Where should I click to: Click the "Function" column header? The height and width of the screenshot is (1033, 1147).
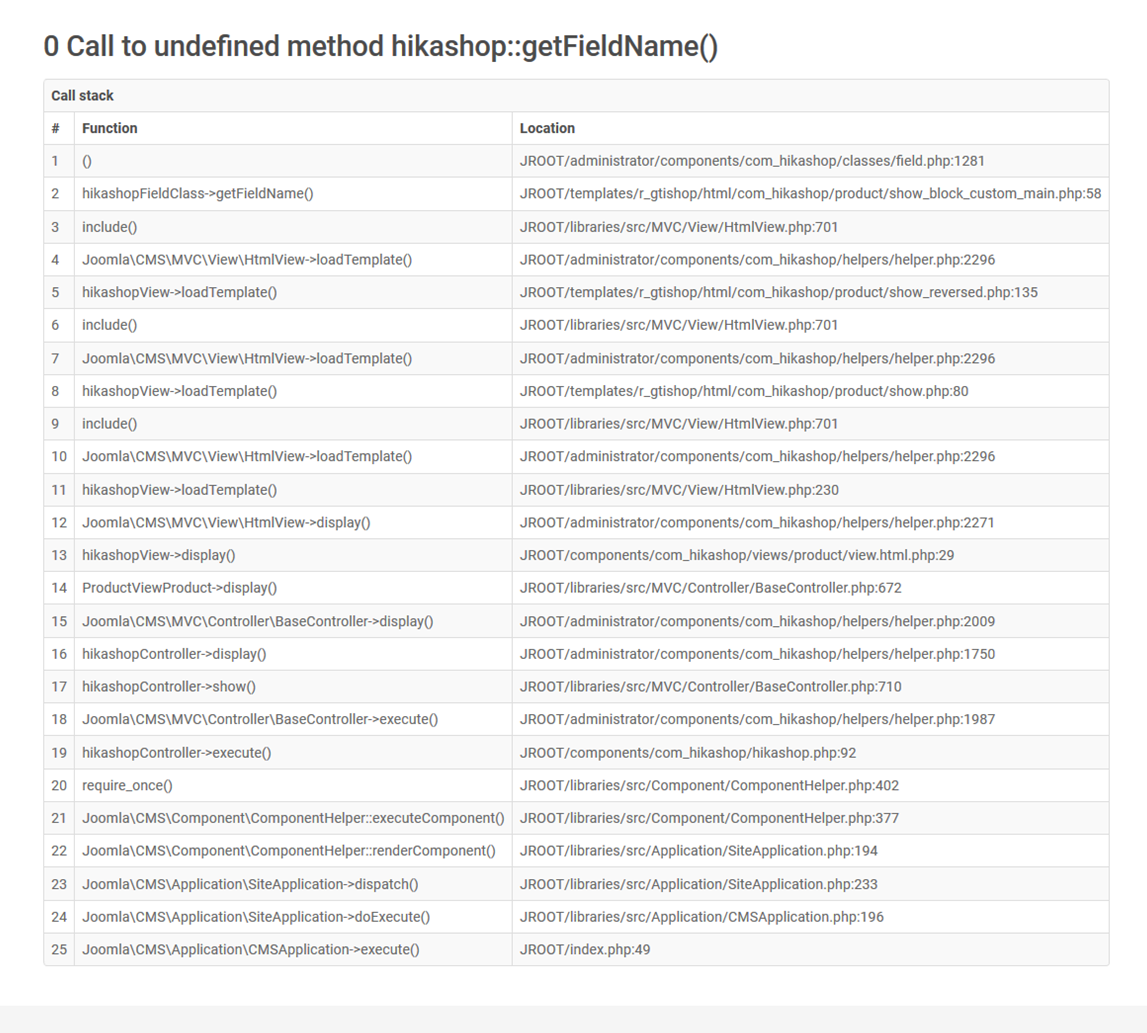click(110, 128)
